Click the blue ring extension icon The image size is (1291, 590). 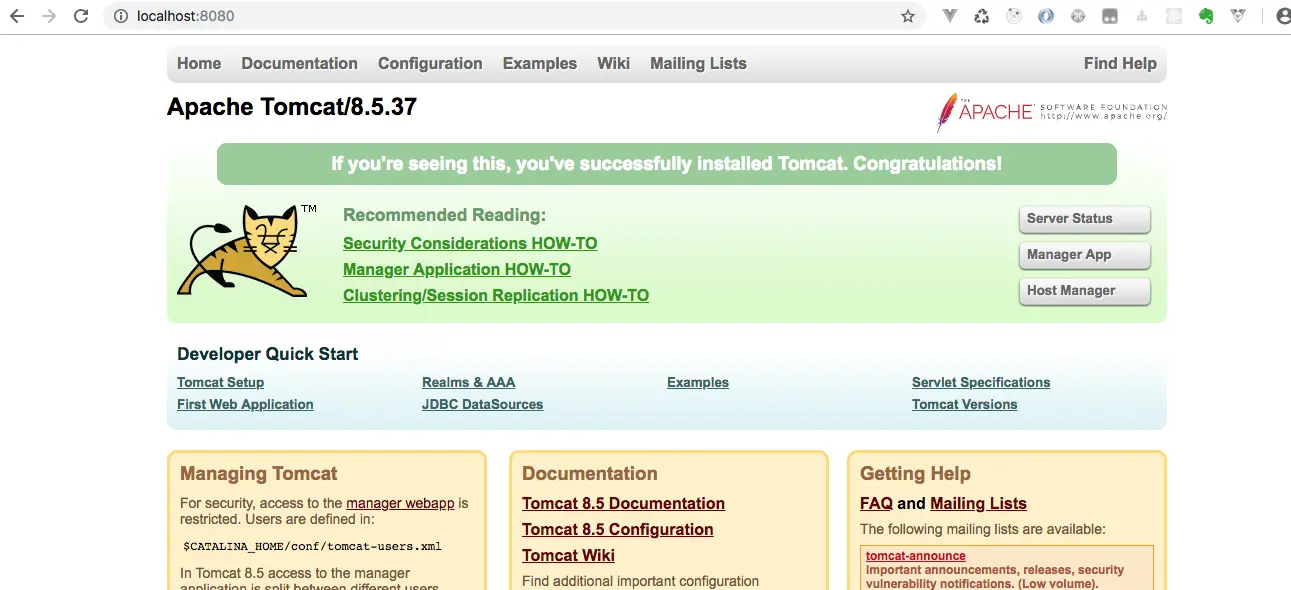(x=1046, y=16)
